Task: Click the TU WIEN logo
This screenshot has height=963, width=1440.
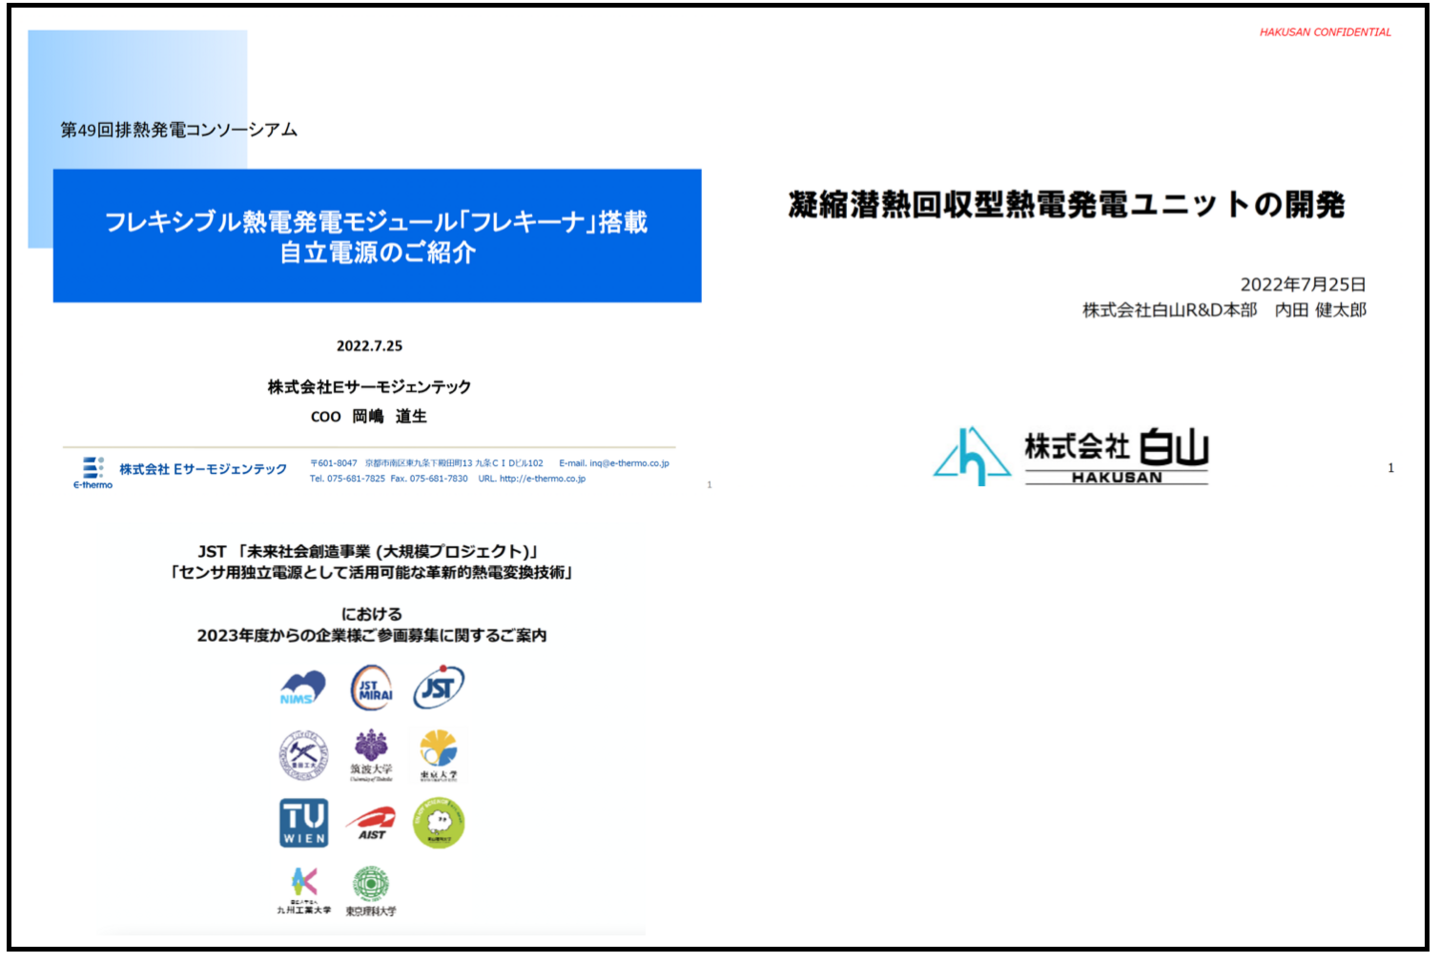Action: (x=303, y=823)
